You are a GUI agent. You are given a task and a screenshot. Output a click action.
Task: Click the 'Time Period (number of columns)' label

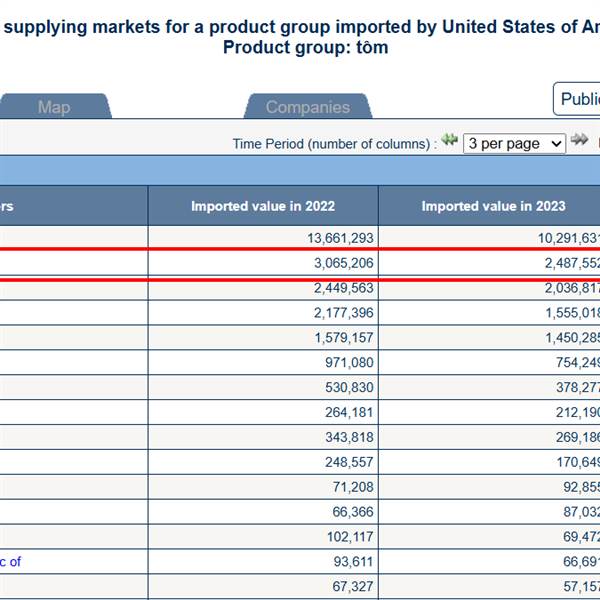click(334, 144)
